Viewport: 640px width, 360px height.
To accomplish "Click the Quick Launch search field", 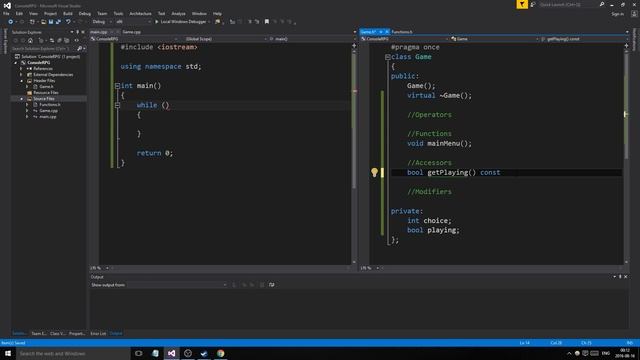I will pos(568,4).
